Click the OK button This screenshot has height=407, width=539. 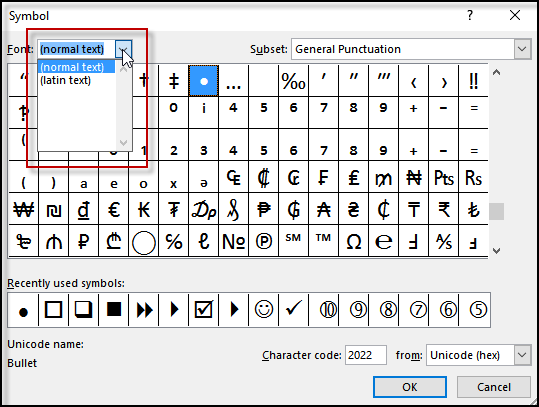pyautogui.click(x=410, y=387)
